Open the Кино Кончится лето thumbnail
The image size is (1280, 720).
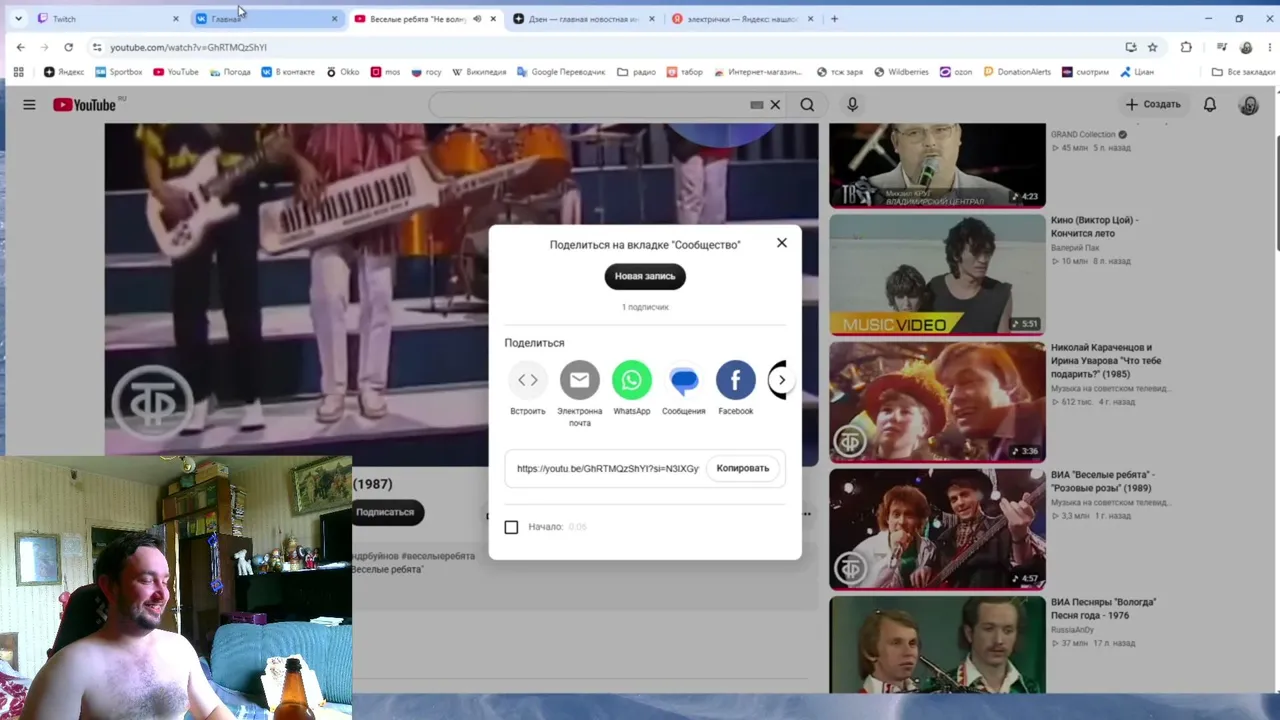coord(937,275)
